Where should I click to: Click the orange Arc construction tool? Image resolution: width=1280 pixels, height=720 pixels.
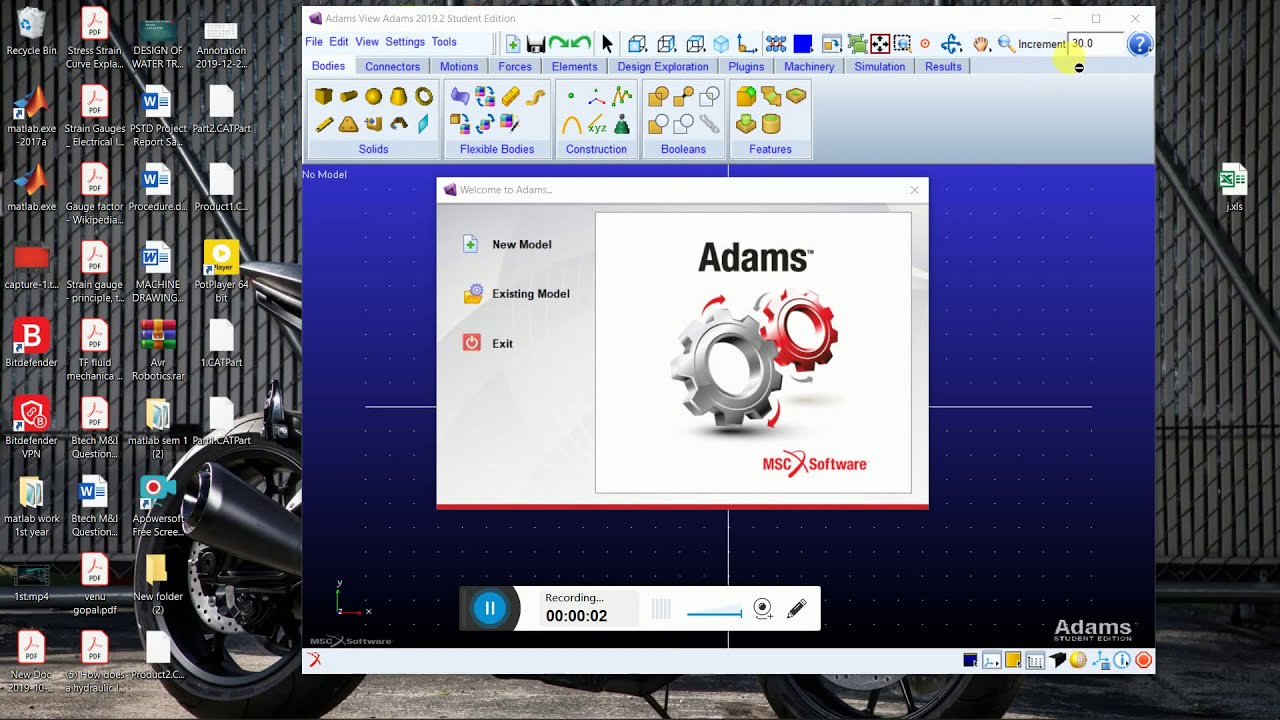coord(572,124)
